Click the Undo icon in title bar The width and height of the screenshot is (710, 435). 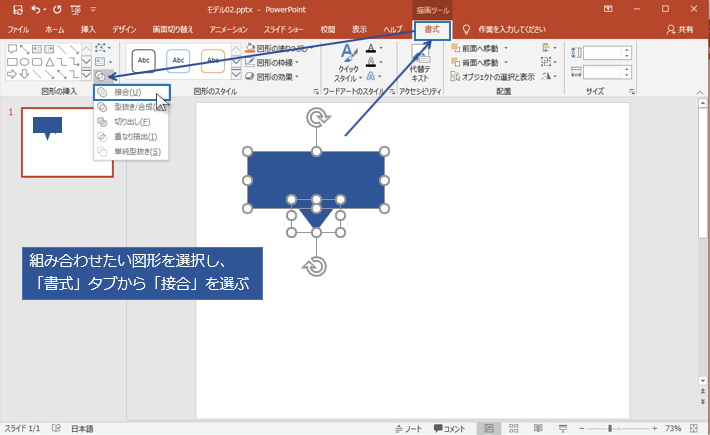[x=36, y=10]
